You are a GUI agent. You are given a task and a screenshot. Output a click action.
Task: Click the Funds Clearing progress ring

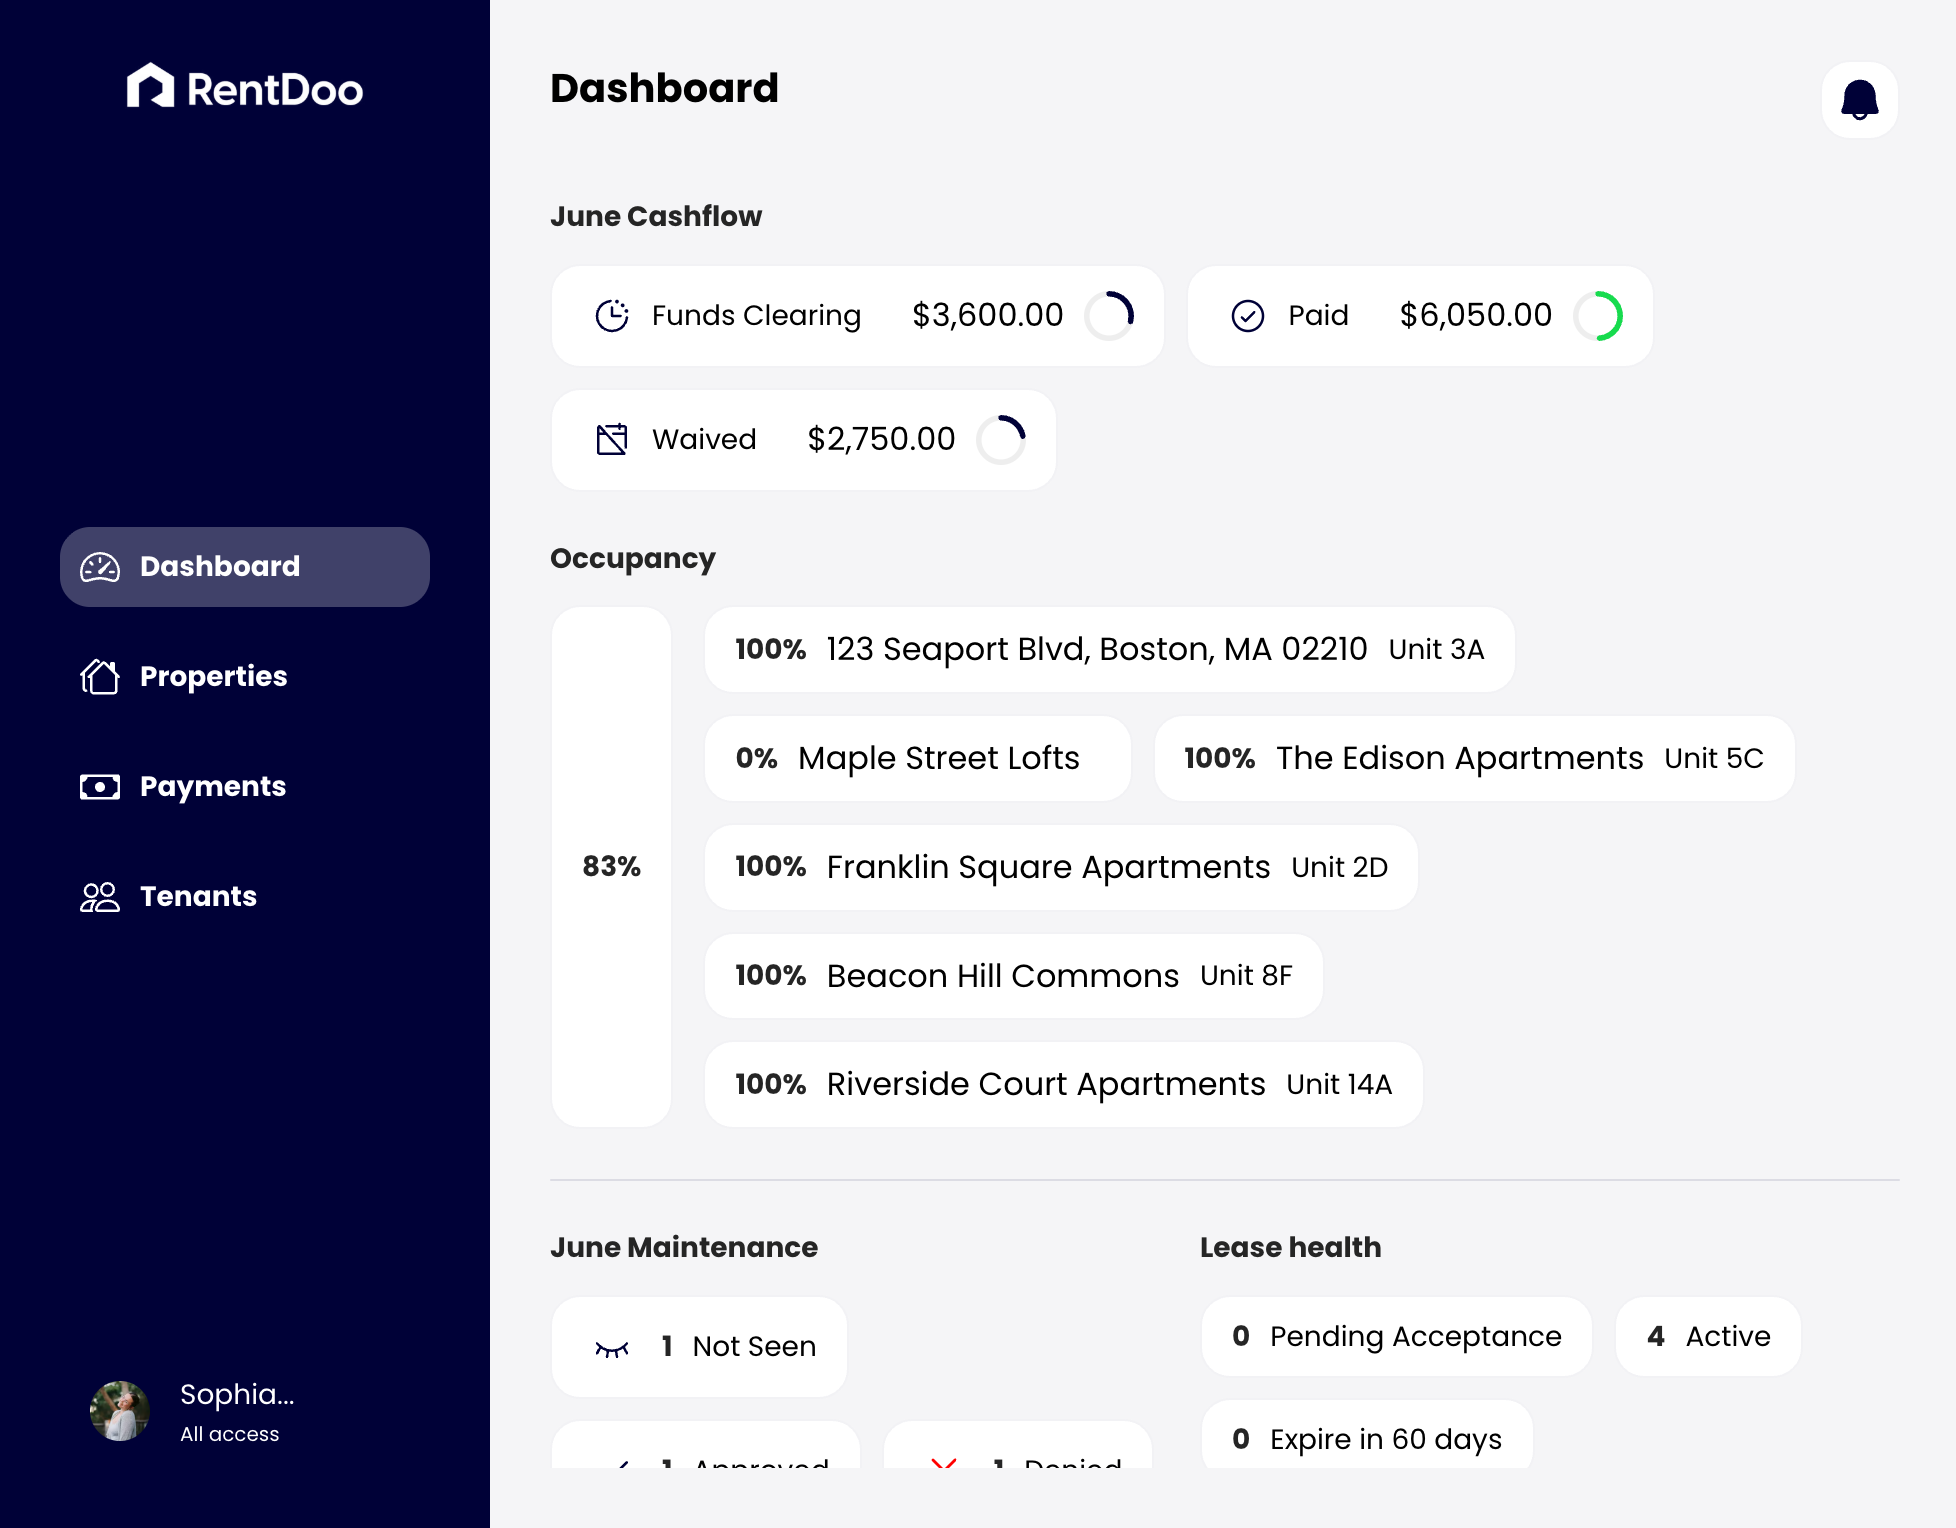click(1110, 316)
